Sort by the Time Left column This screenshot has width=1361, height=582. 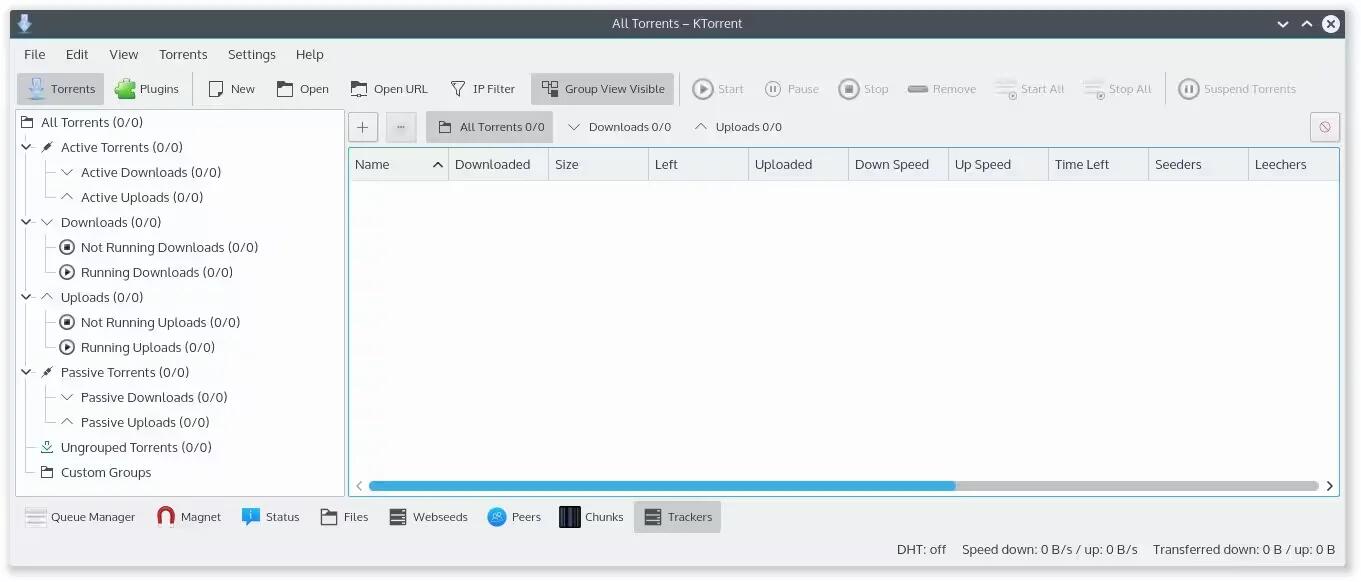click(x=1099, y=165)
